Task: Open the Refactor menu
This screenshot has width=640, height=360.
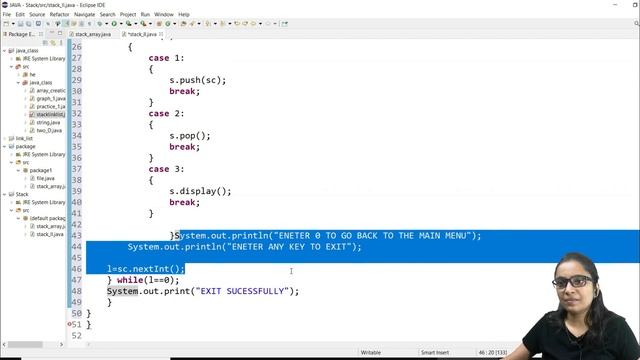Action: (x=60, y=14)
